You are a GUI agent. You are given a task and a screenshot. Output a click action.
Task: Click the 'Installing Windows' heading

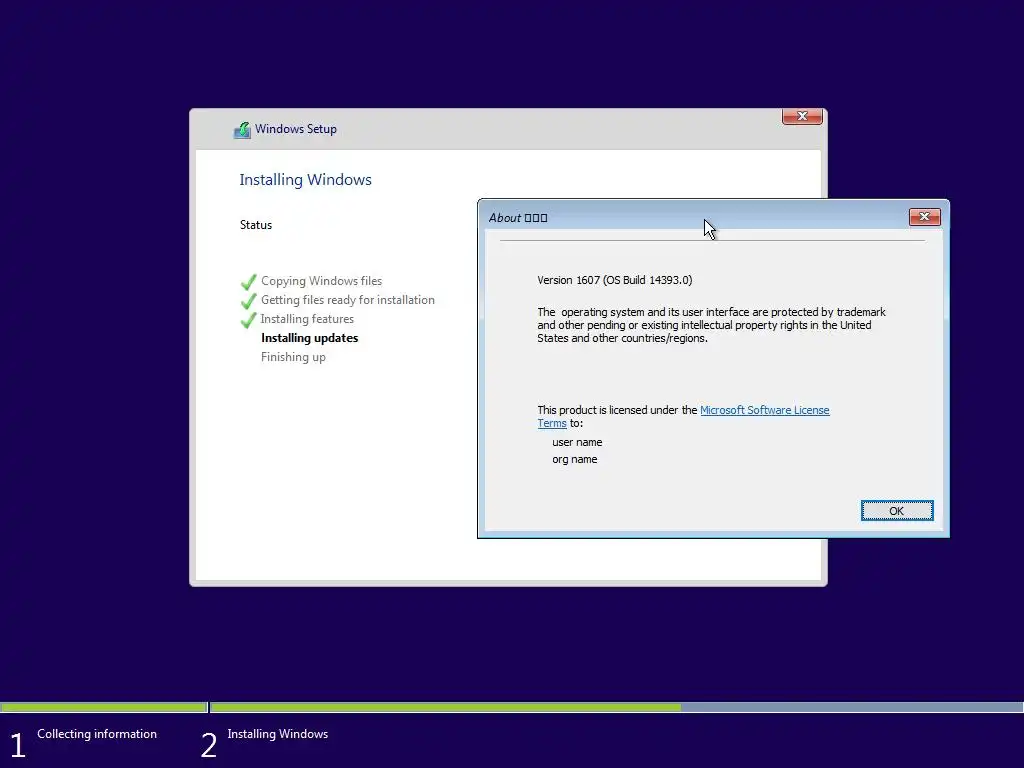[x=305, y=180]
